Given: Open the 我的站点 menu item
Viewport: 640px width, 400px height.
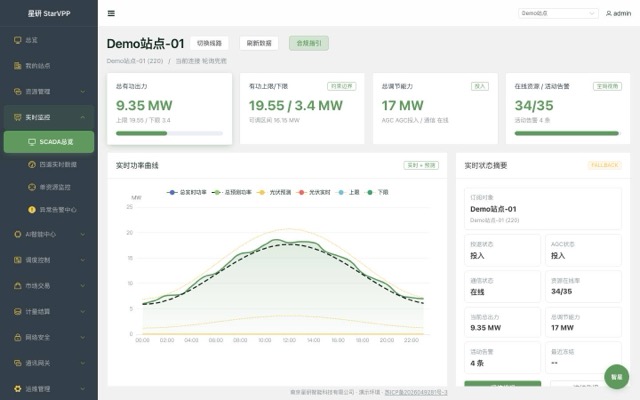Looking at the screenshot, I should point(49,66).
